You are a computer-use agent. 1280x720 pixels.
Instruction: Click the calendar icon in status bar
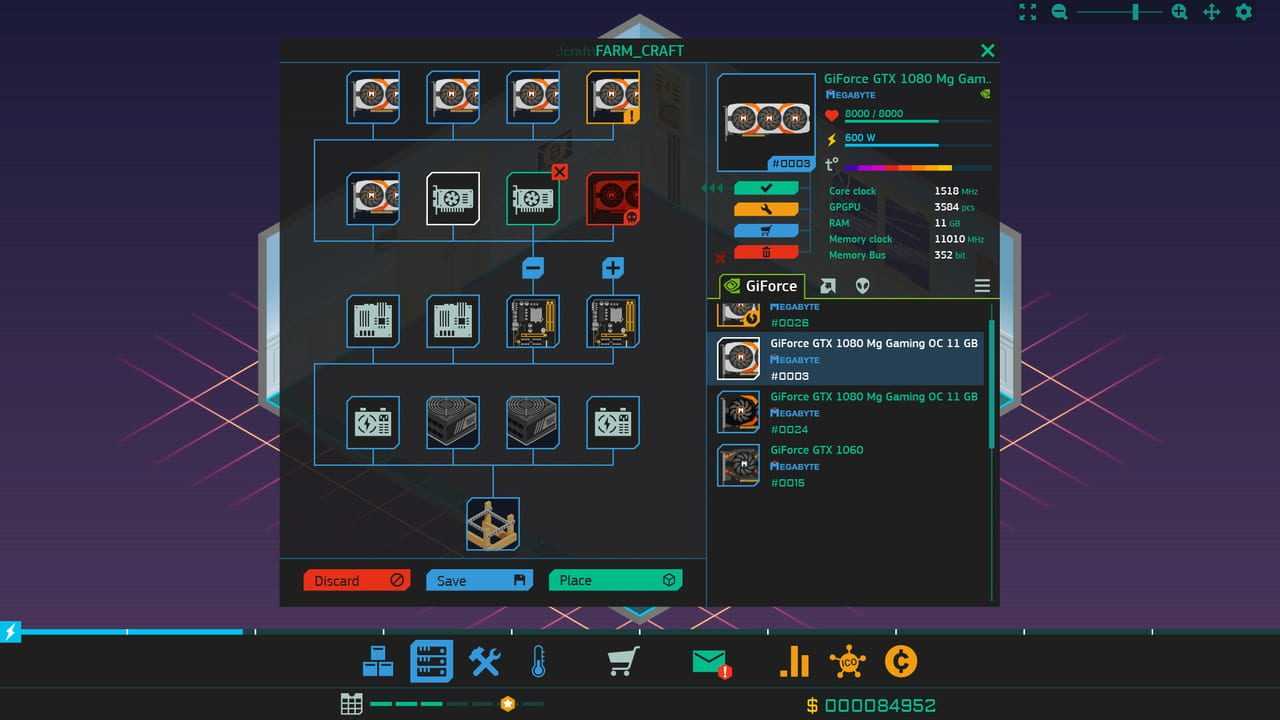351,704
